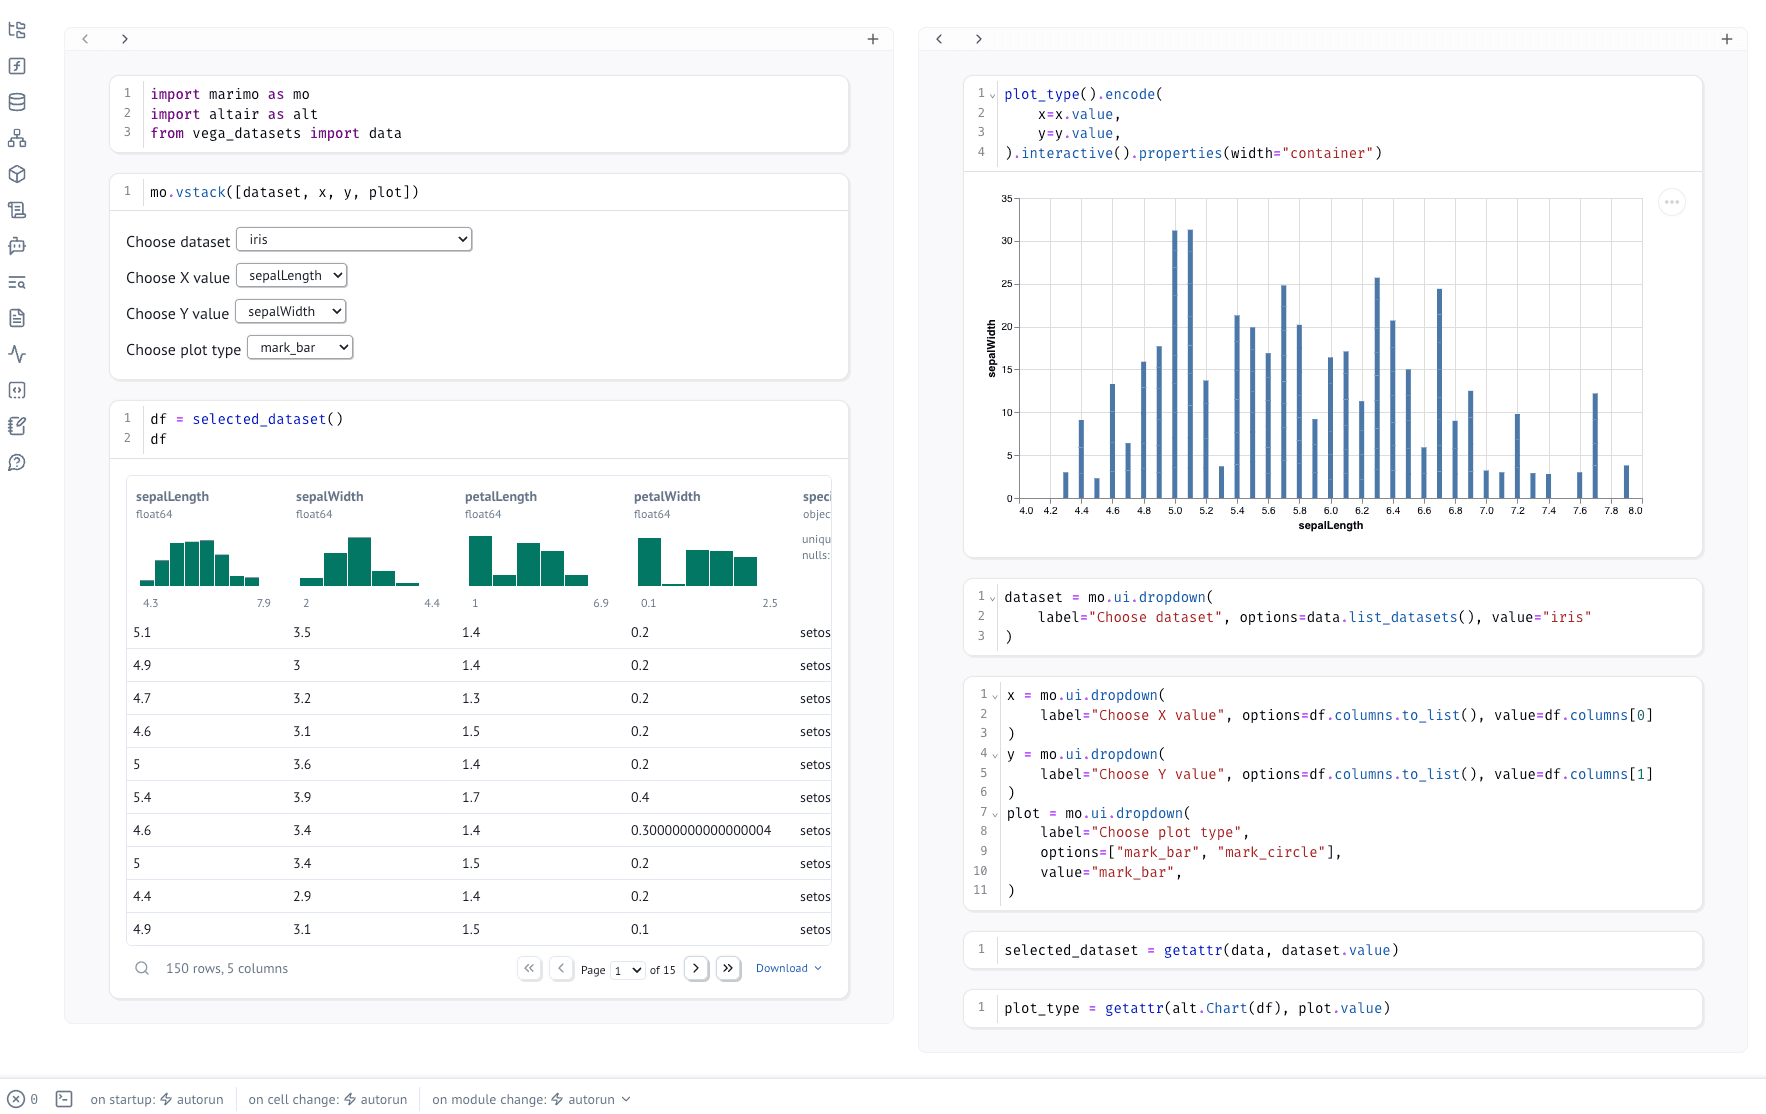The height and width of the screenshot is (1114, 1766).
Task: Go to next page of table
Action: pyautogui.click(x=696, y=968)
